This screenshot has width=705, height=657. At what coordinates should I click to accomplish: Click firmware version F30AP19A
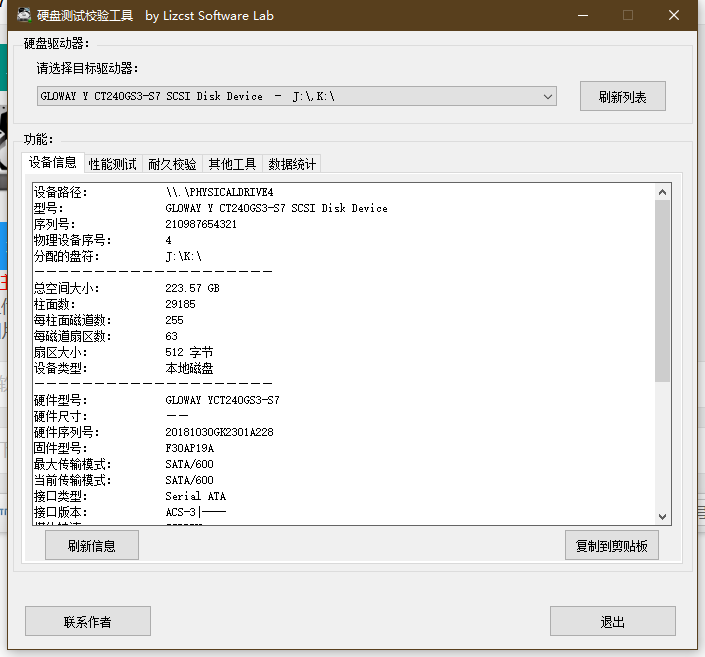tap(189, 448)
